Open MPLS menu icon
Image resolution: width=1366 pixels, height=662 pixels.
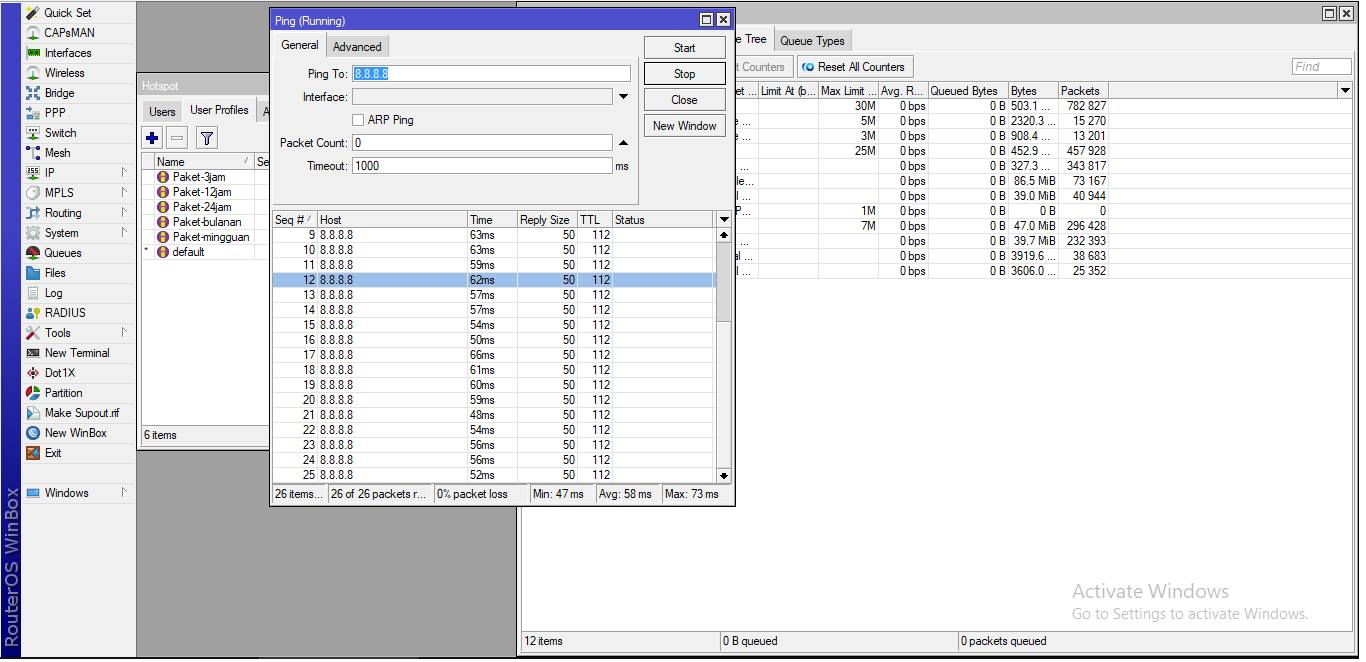(34, 193)
